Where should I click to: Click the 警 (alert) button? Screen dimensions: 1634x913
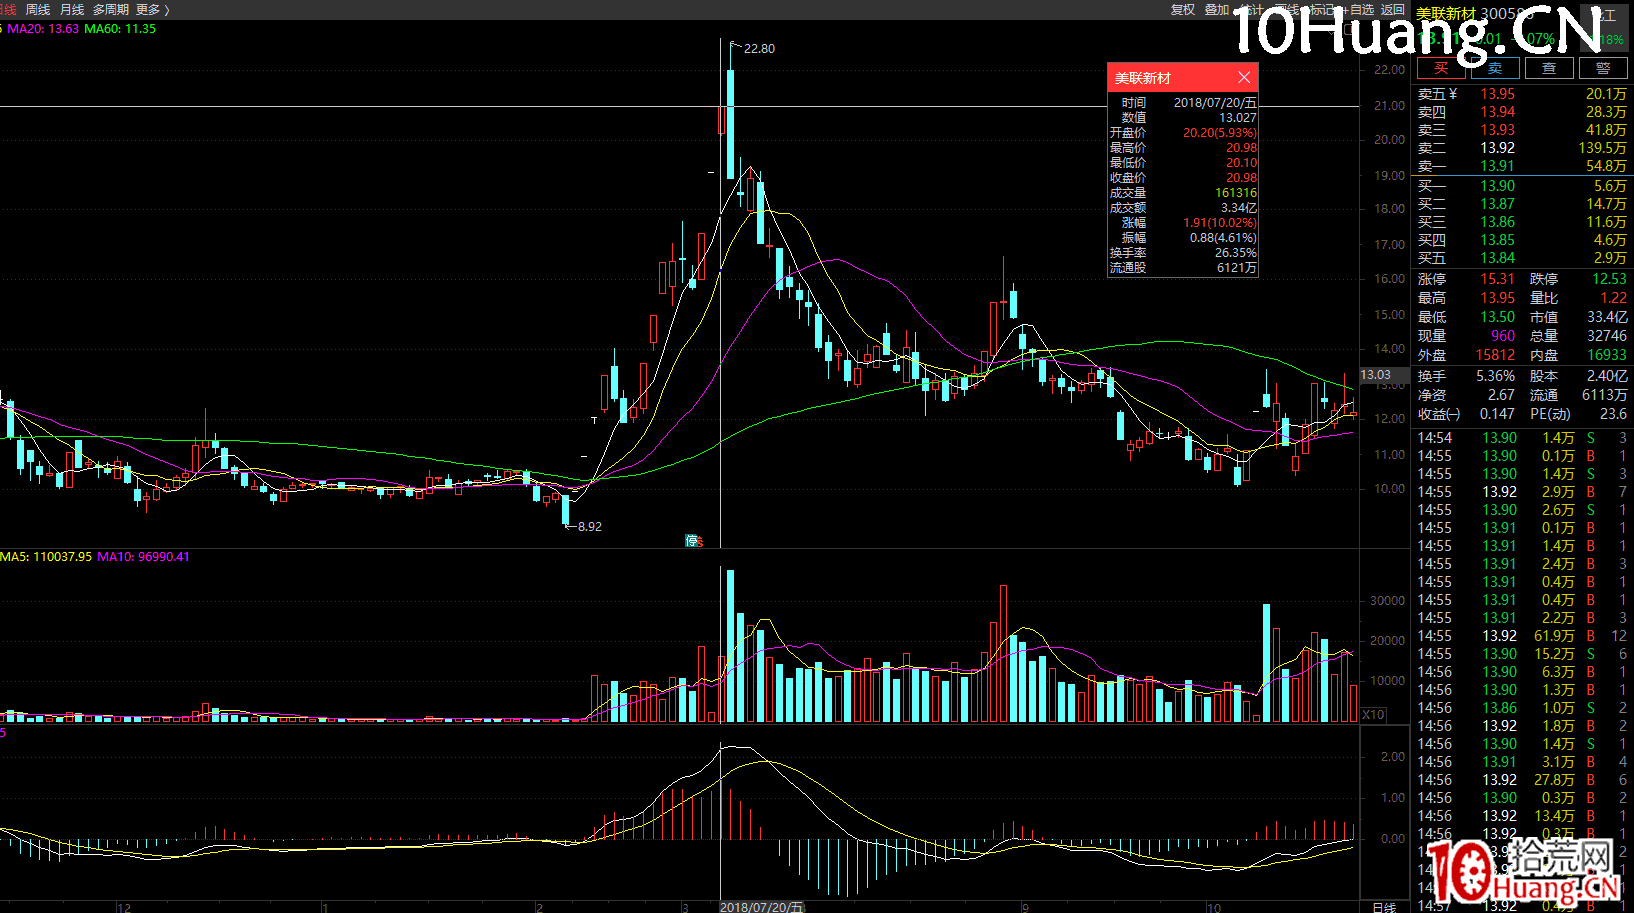(1603, 68)
